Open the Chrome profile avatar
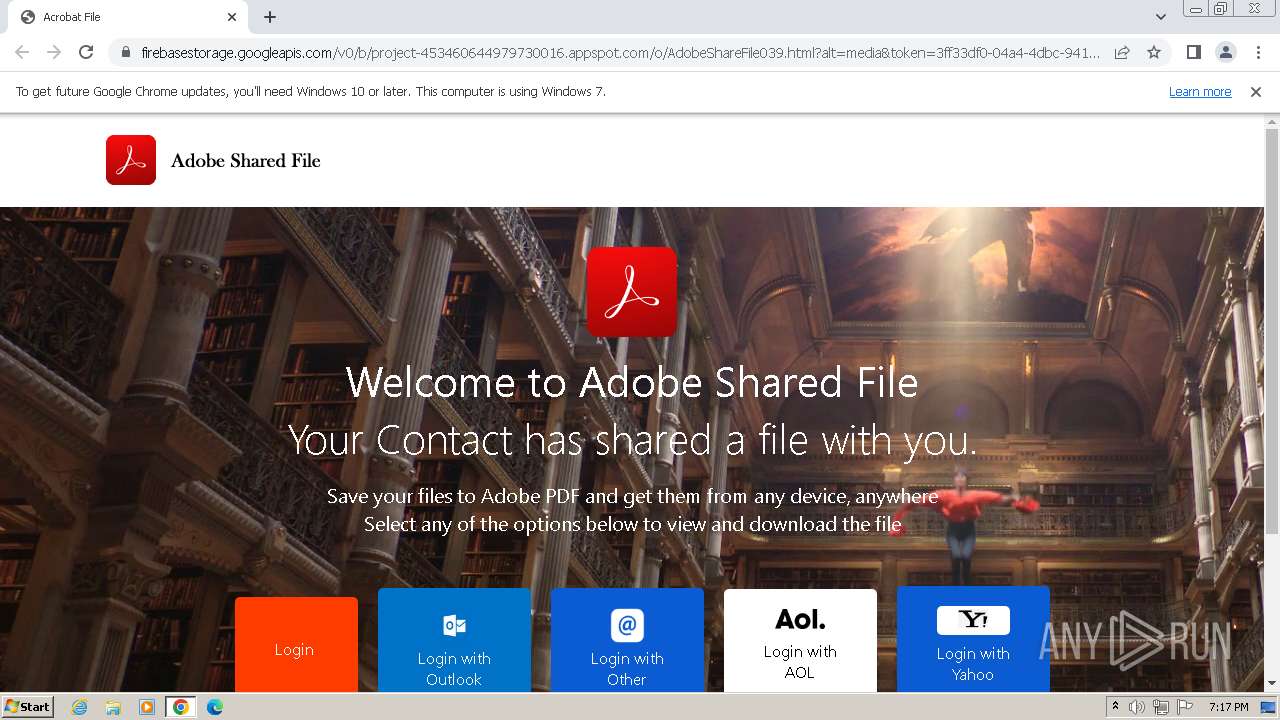Image resolution: width=1280 pixels, height=720 pixels. coord(1225,52)
